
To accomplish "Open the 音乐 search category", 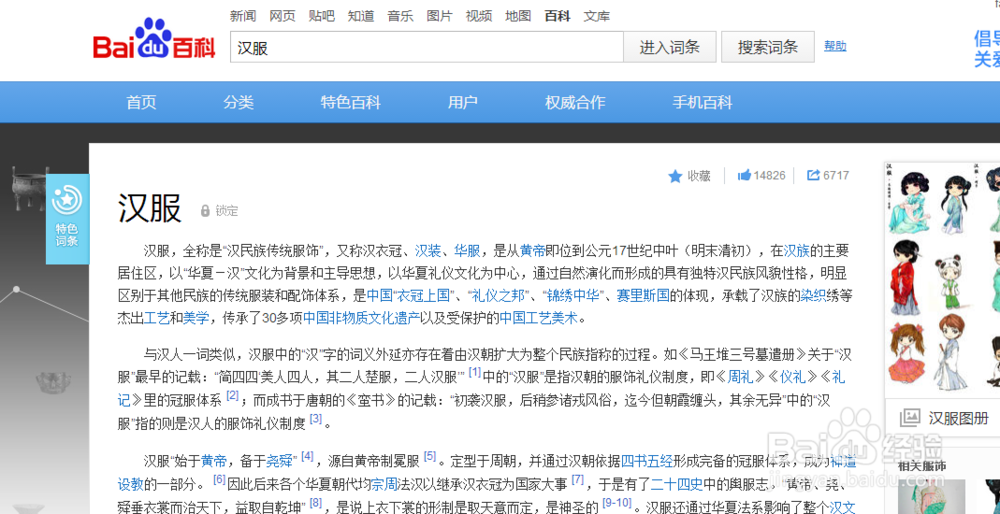I will 401,16.
